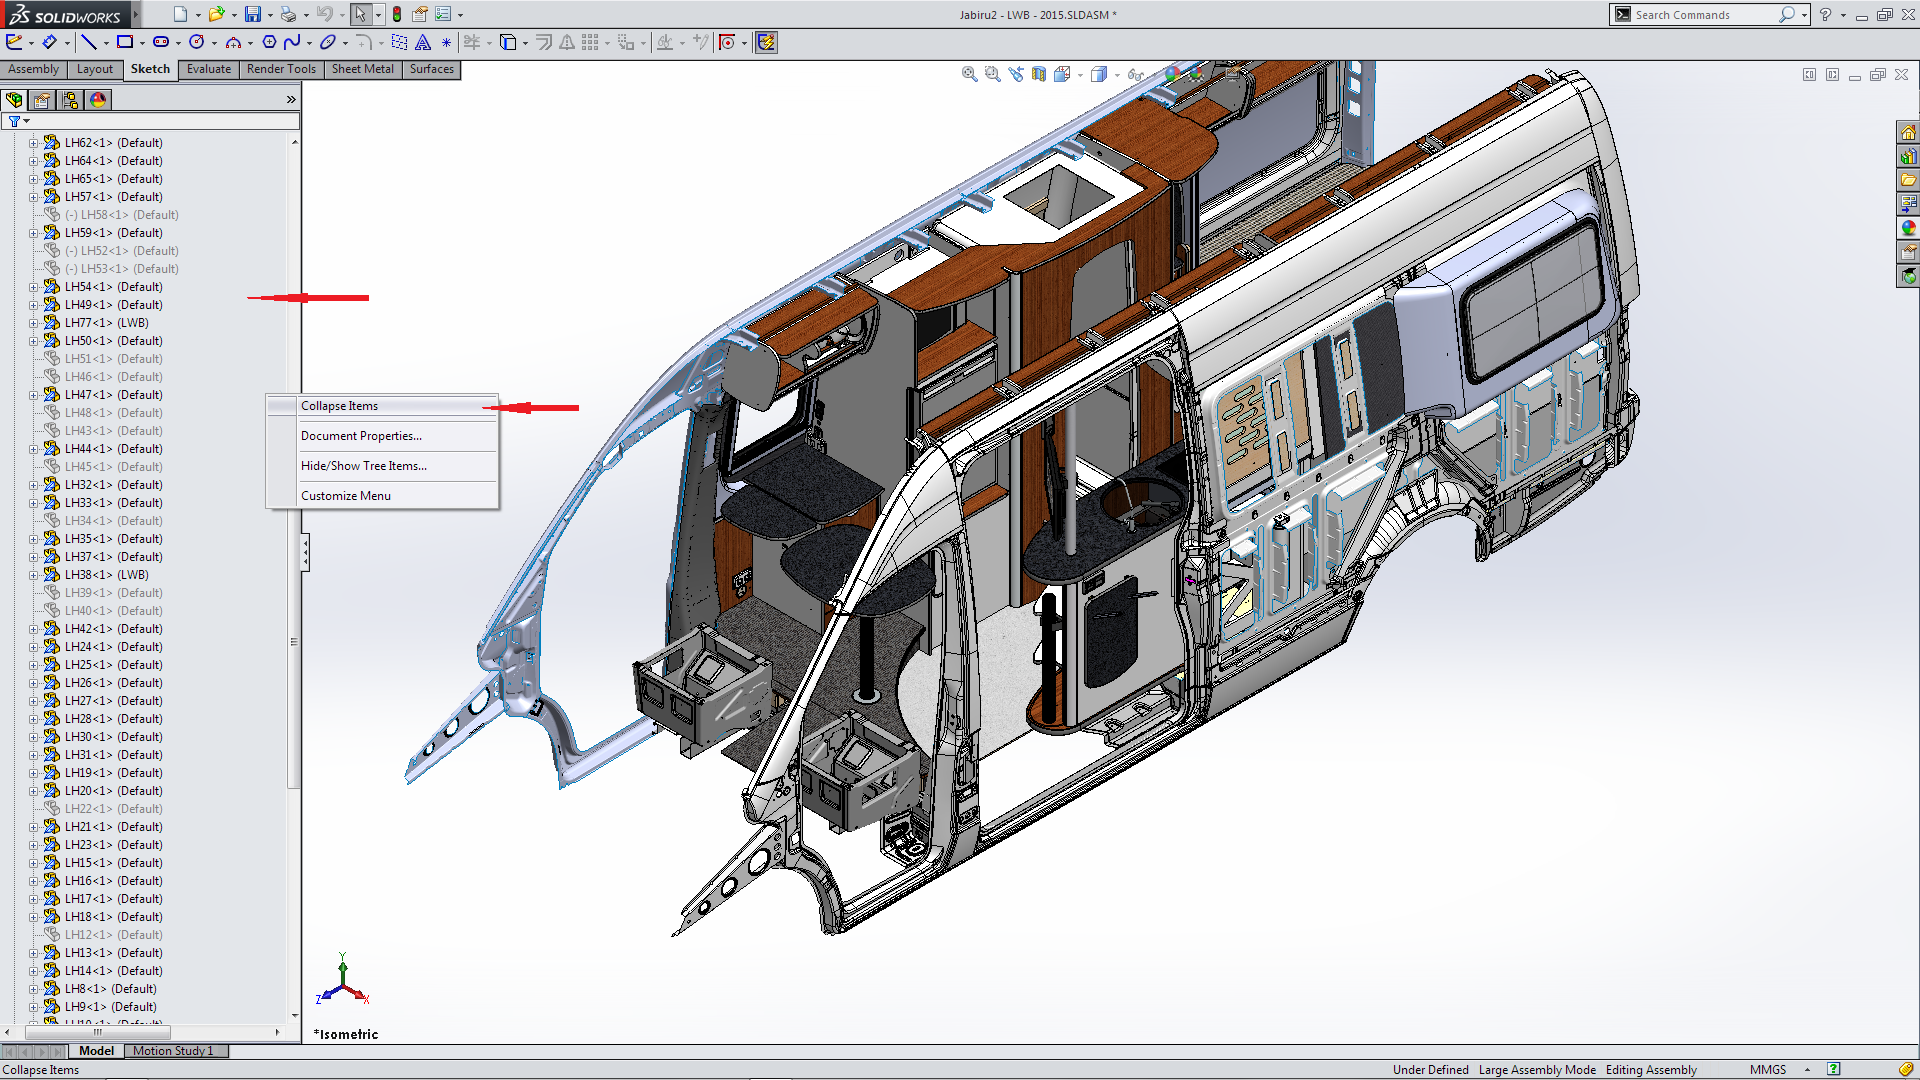The height and width of the screenshot is (1080, 1920).
Task: Expand the LH77<1> (LWB) component
Action: coord(33,323)
